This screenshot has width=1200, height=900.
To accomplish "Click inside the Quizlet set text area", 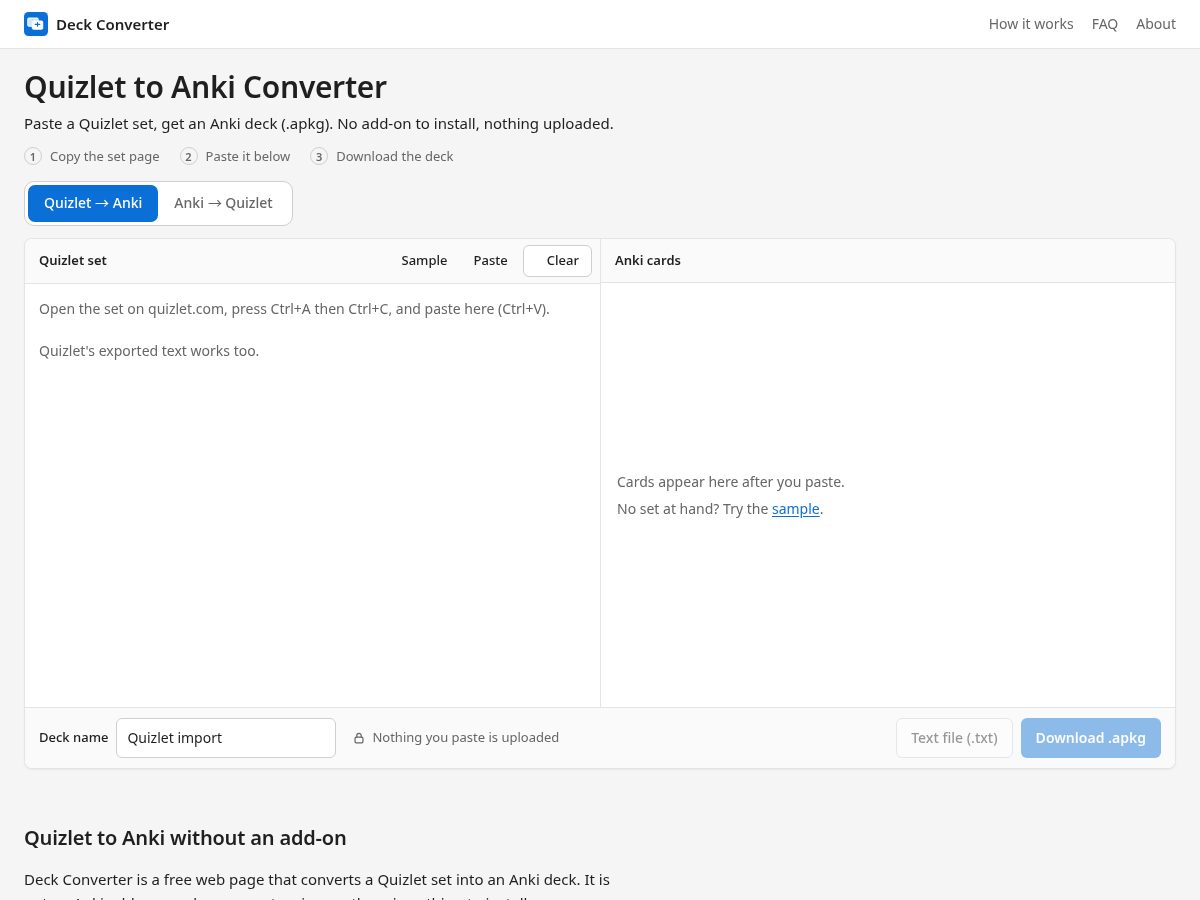I will [x=312, y=495].
